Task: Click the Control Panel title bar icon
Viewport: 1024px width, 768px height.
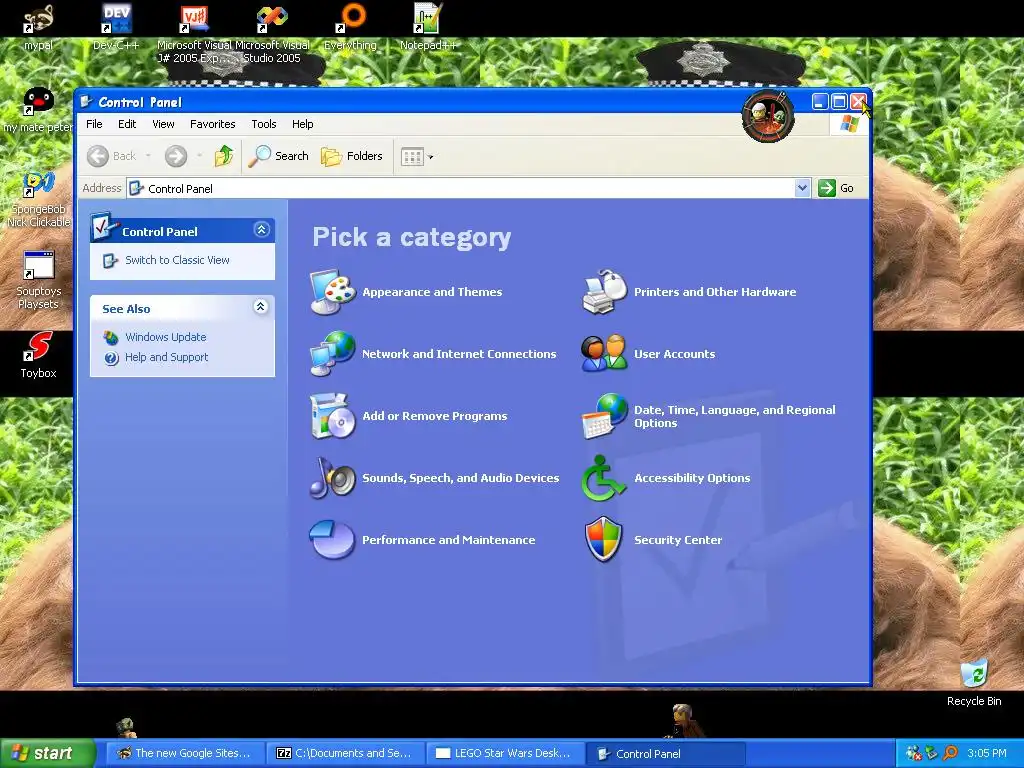Action: pyautogui.click(x=86, y=102)
